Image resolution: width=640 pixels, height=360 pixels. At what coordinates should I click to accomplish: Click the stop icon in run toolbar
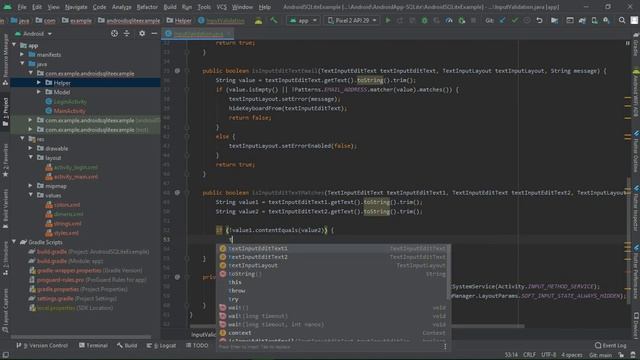(473, 20)
